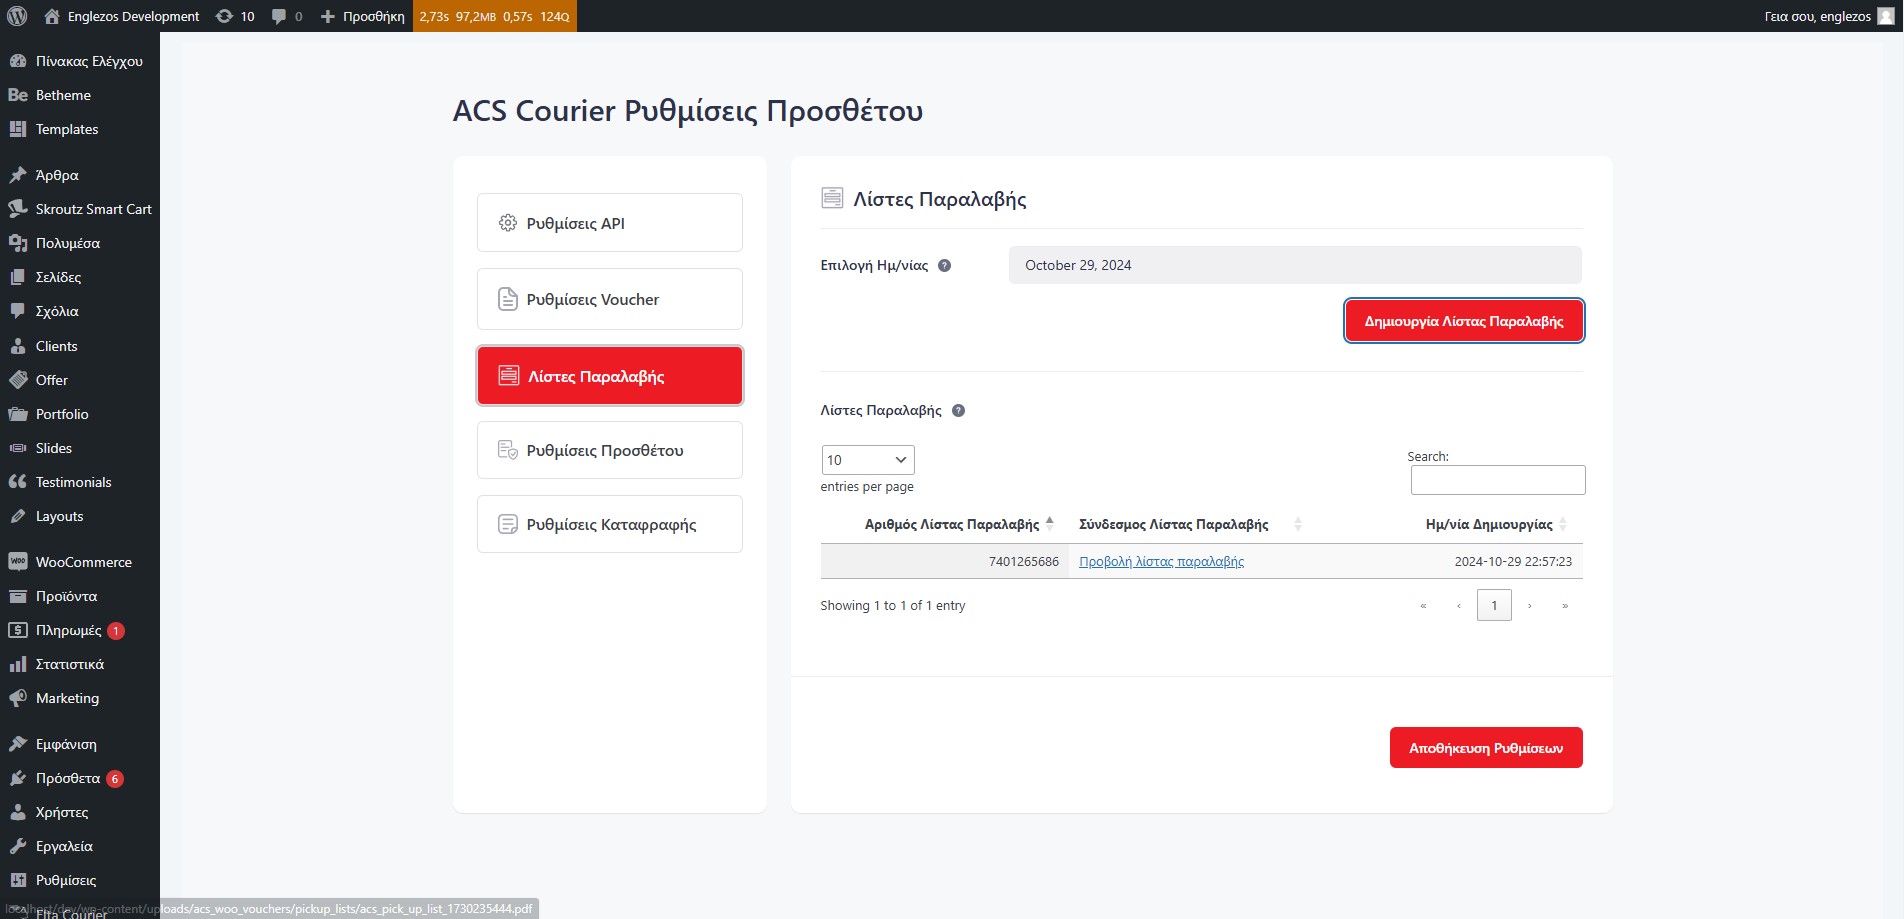
Task: Click the Χρήστες user icon
Action: coord(18,812)
